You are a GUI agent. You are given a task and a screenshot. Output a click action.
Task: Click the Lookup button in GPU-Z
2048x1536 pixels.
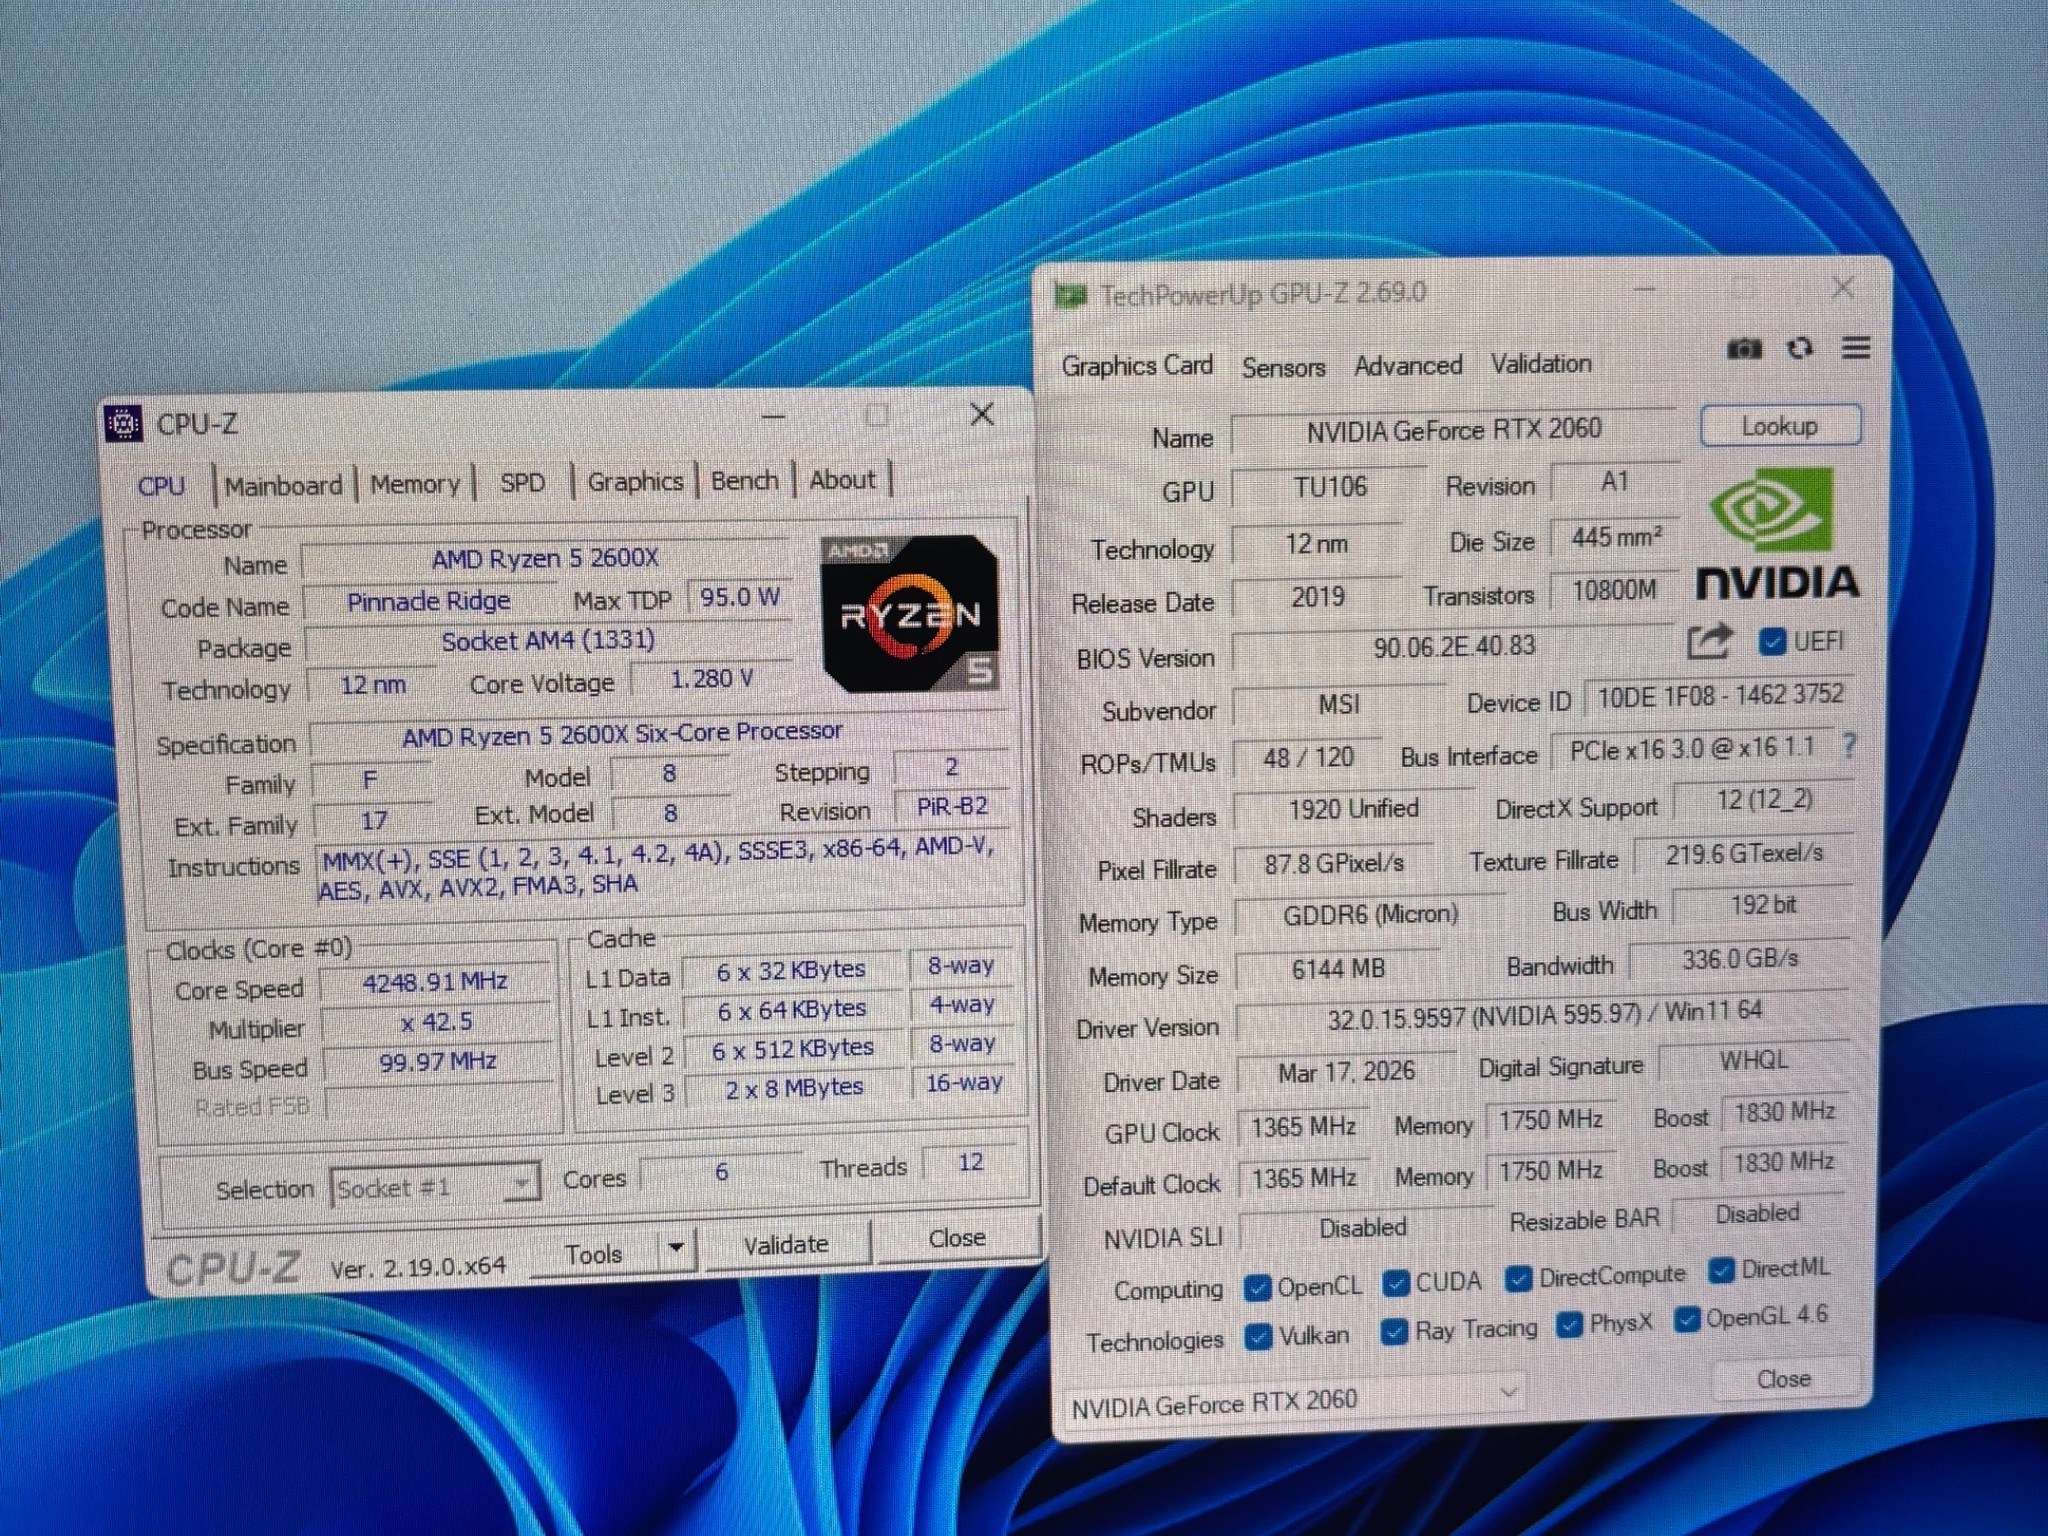pos(1781,426)
